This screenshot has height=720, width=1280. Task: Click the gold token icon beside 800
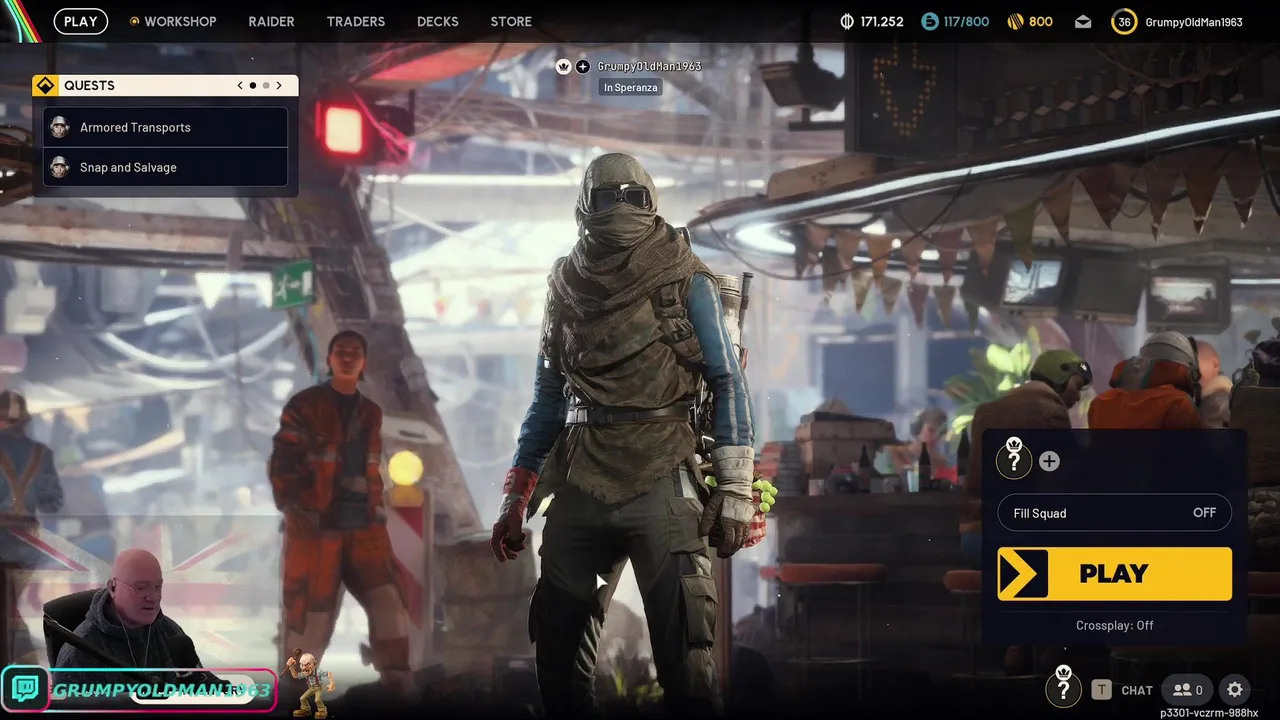pos(1014,21)
